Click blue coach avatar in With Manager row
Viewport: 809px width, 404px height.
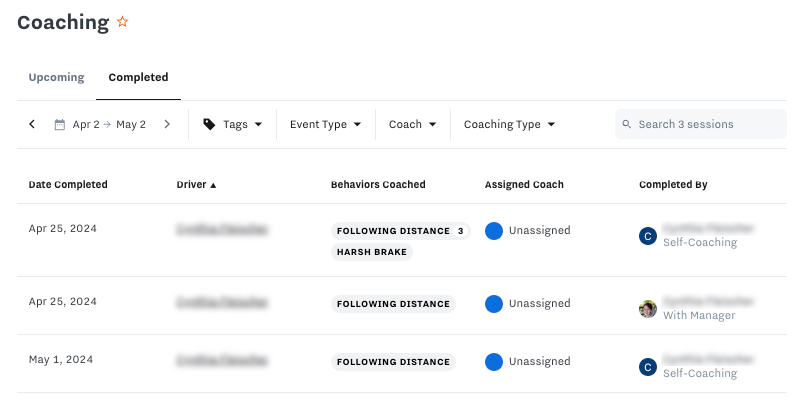494,304
